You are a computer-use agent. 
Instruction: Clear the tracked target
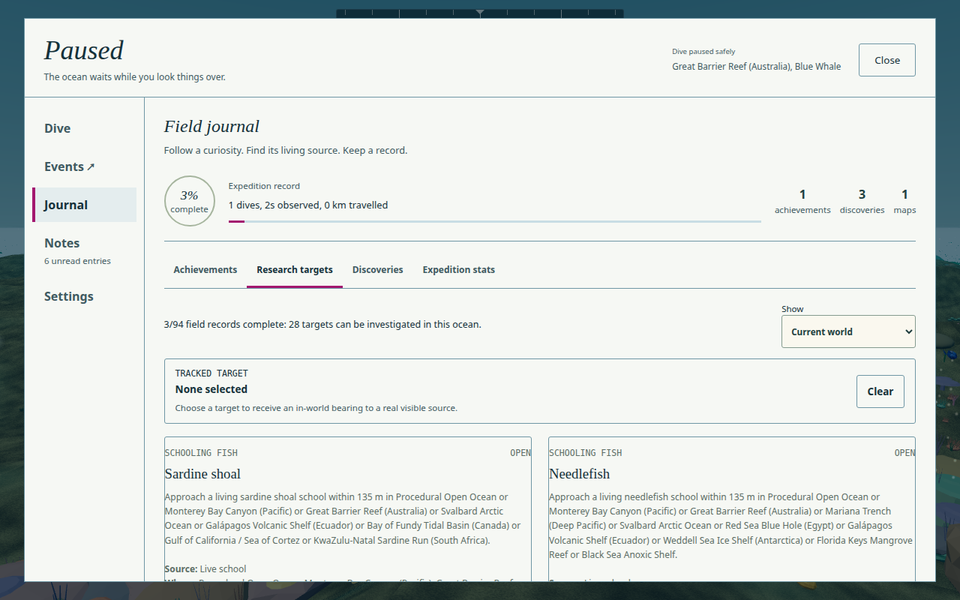tap(880, 391)
